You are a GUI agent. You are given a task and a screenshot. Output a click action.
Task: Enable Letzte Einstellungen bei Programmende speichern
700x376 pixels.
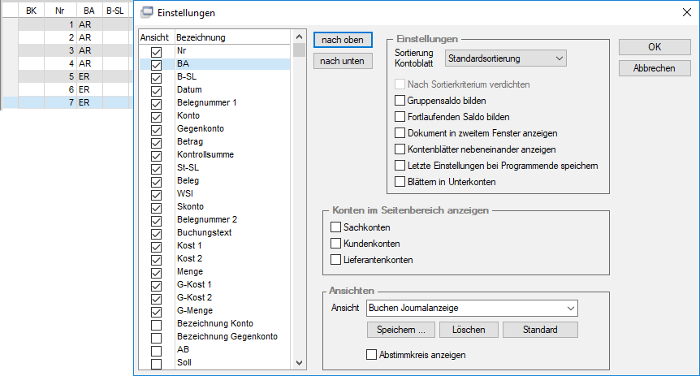pyautogui.click(x=400, y=166)
